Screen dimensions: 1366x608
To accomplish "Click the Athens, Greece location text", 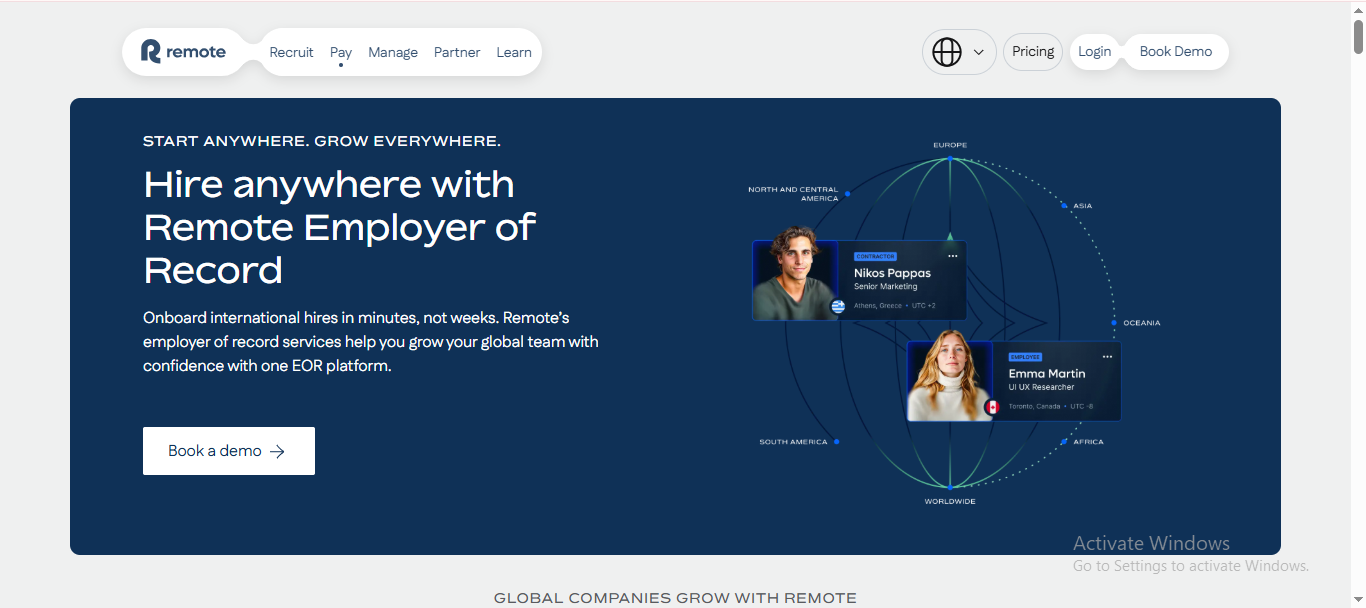I will pyautogui.click(x=878, y=306).
